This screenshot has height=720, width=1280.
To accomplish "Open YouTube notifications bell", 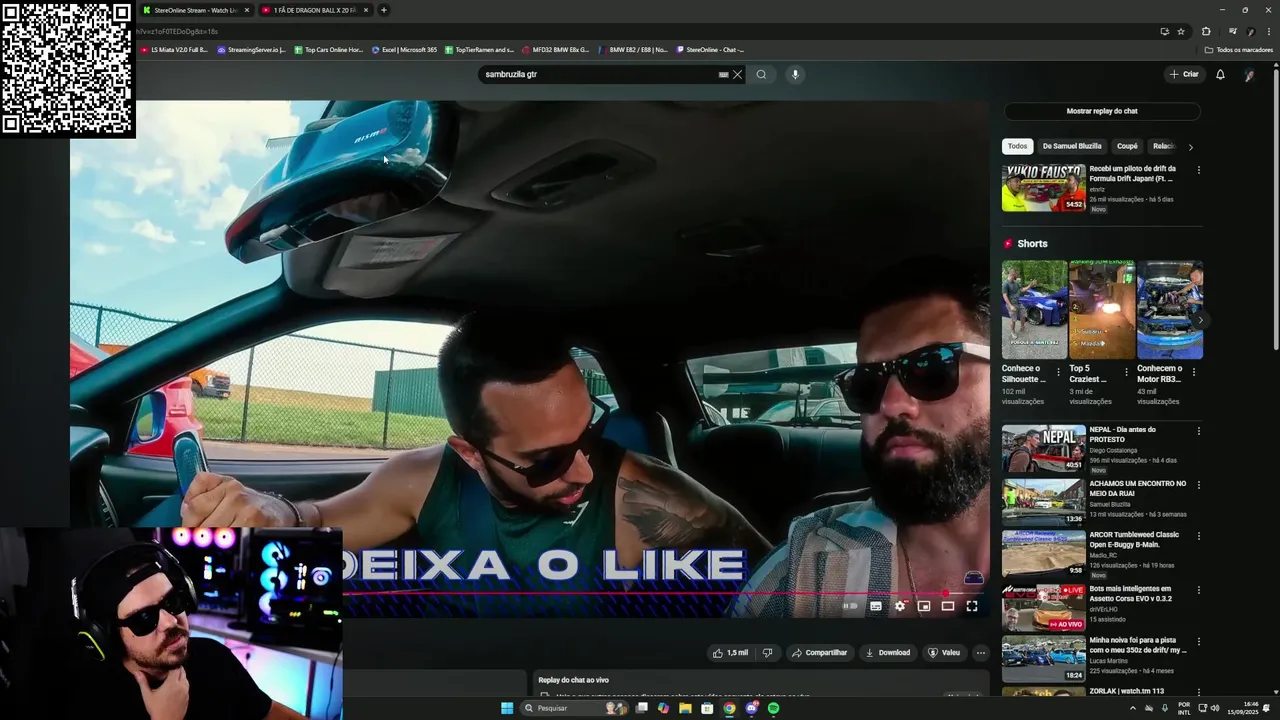I will (1220, 74).
